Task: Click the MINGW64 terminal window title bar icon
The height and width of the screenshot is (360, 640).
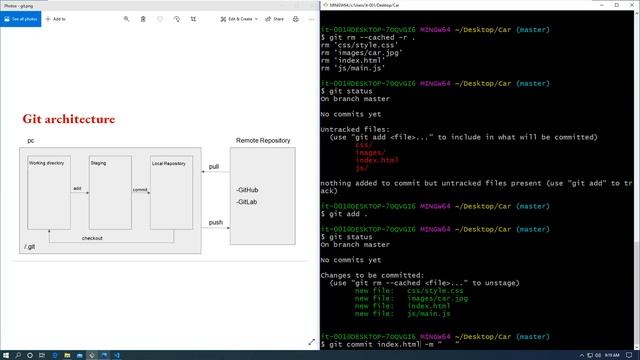Action: click(x=325, y=5)
